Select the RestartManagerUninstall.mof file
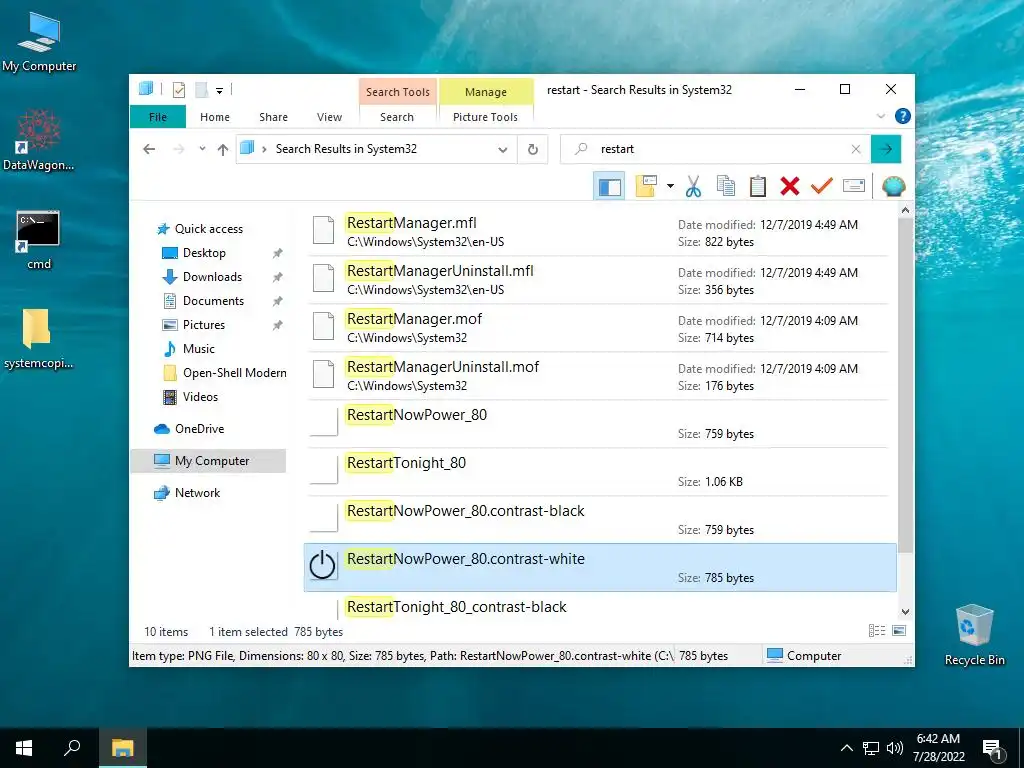Image resolution: width=1024 pixels, height=768 pixels. pos(600,376)
